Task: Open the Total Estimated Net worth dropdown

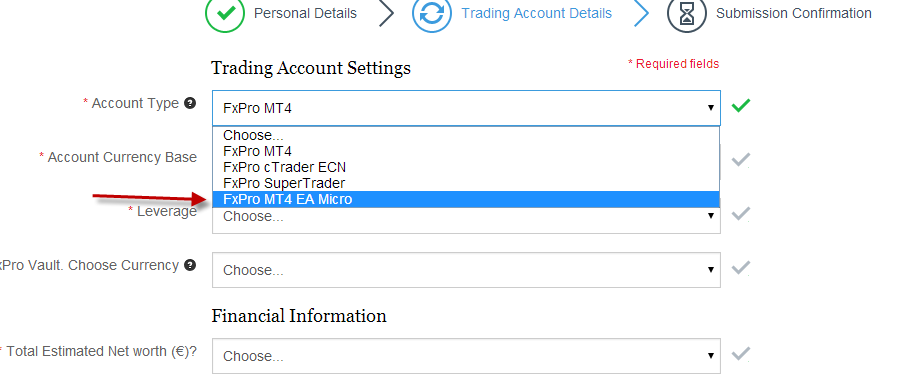Action: coord(466,356)
